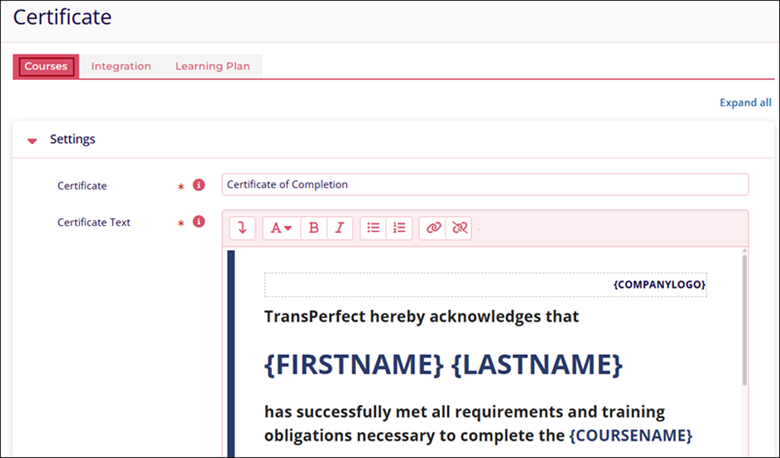This screenshot has width=780, height=458.
Task: Click the remove link icon
Action: pyautogui.click(x=459, y=228)
